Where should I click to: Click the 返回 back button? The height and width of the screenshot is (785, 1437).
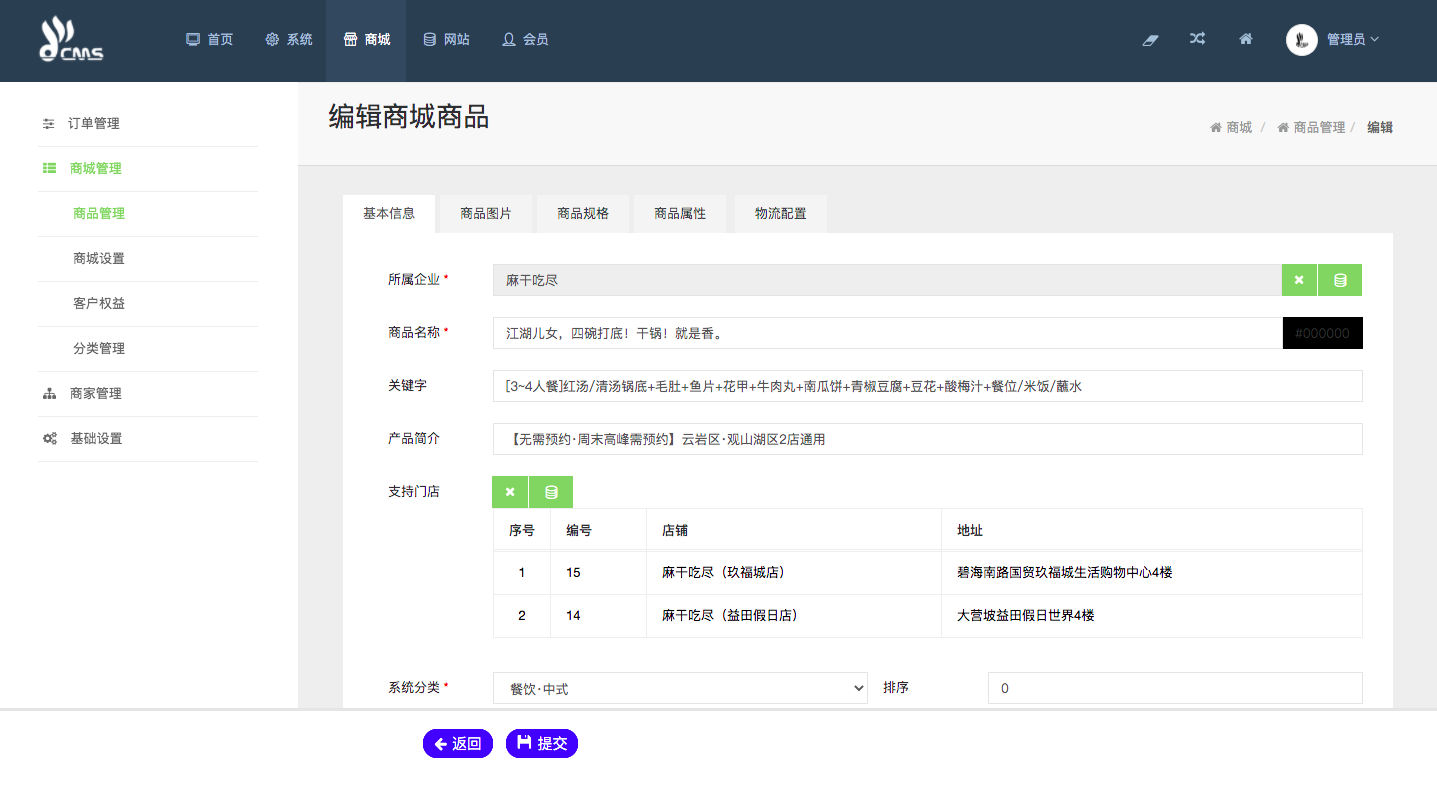coord(458,743)
